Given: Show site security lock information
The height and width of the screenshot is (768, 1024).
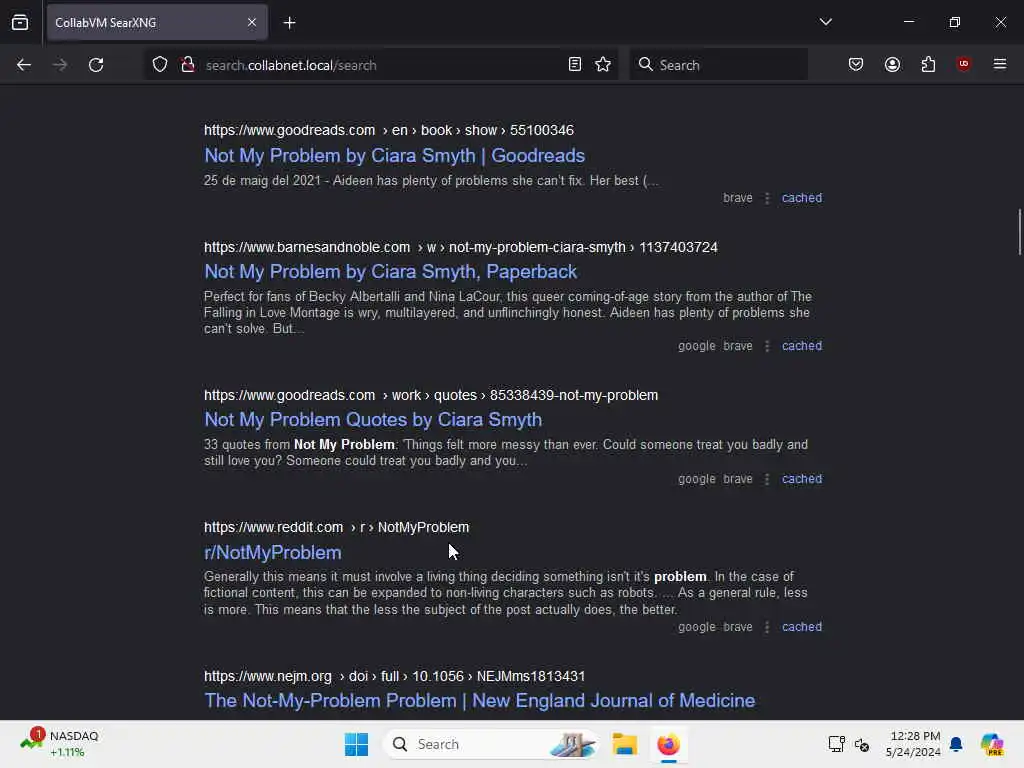Looking at the screenshot, I should point(188,65).
